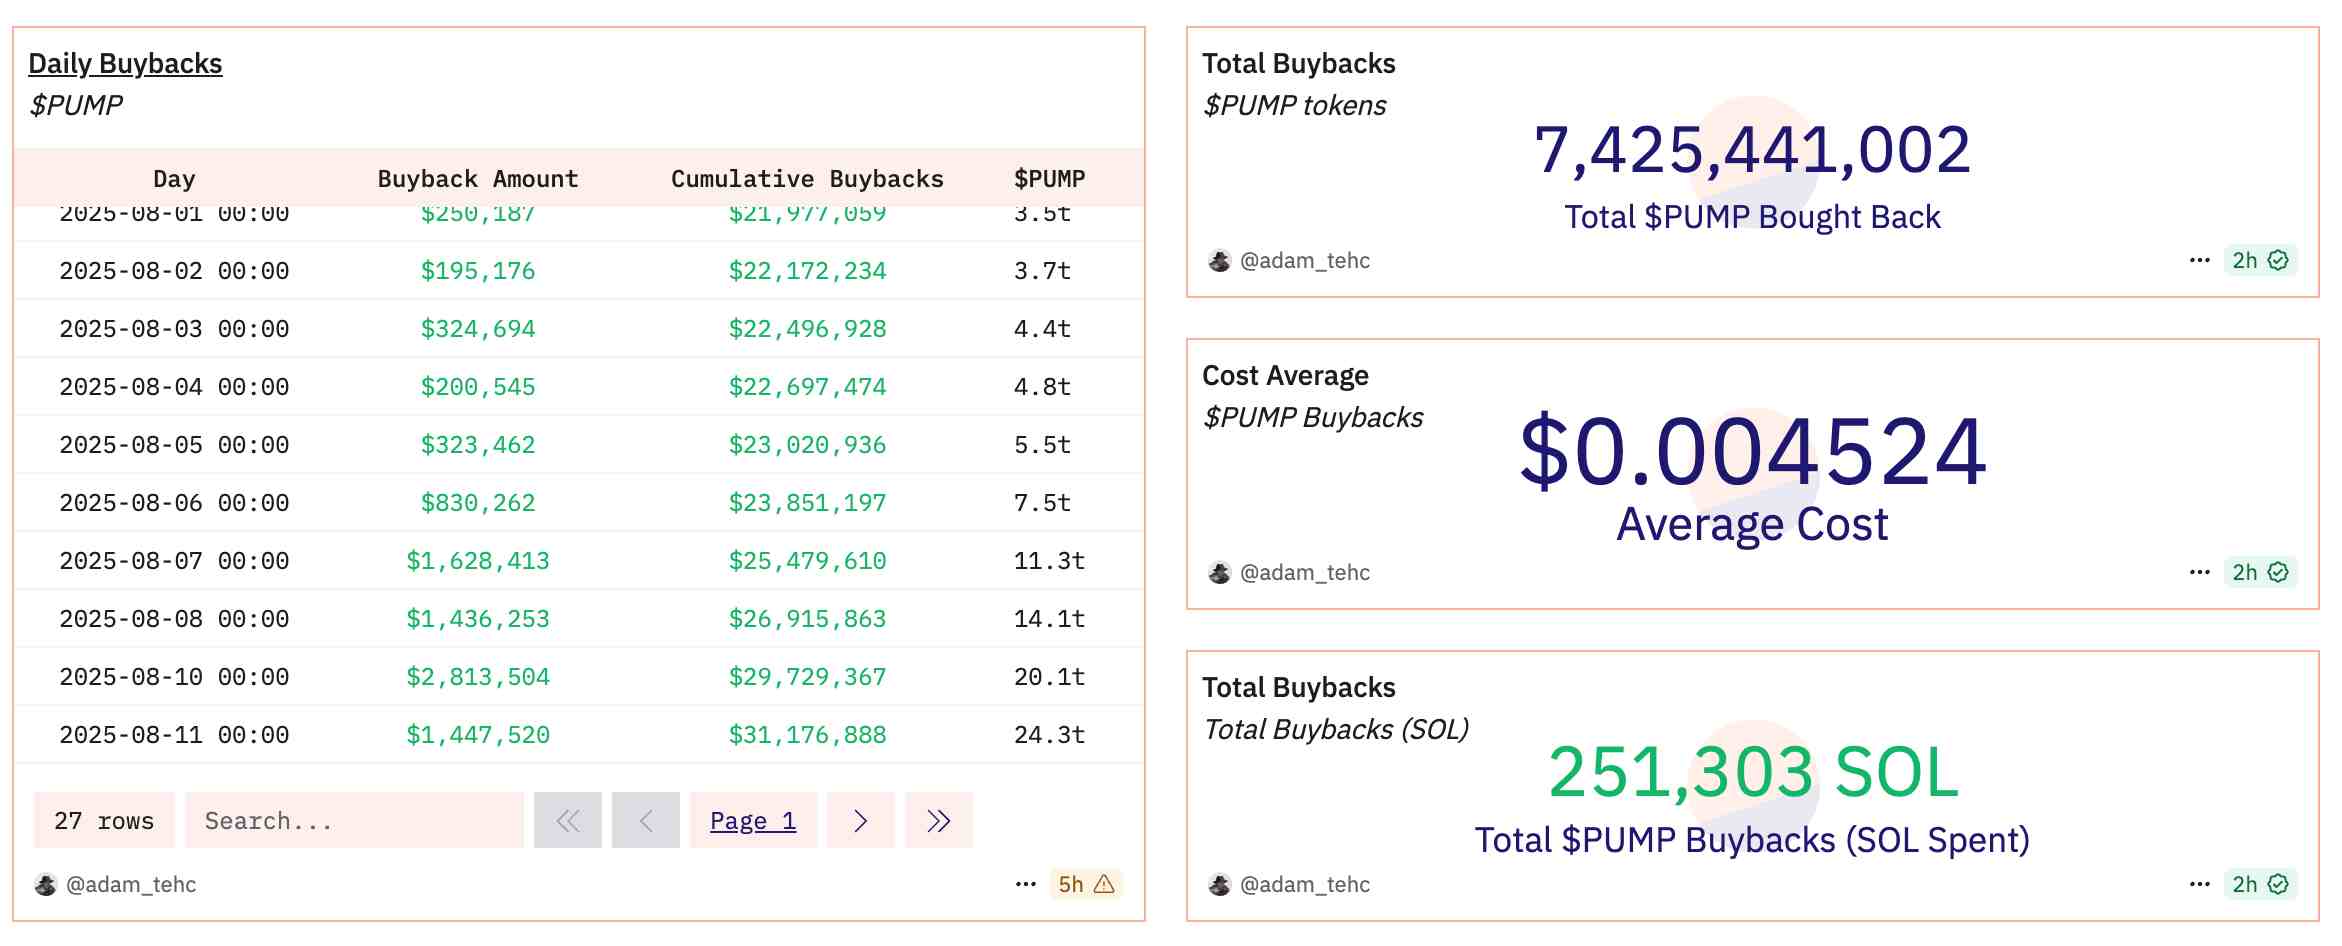The height and width of the screenshot is (946, 2342).
Task: Open the Daily Buybacks title link
Action: coord(126,62)
